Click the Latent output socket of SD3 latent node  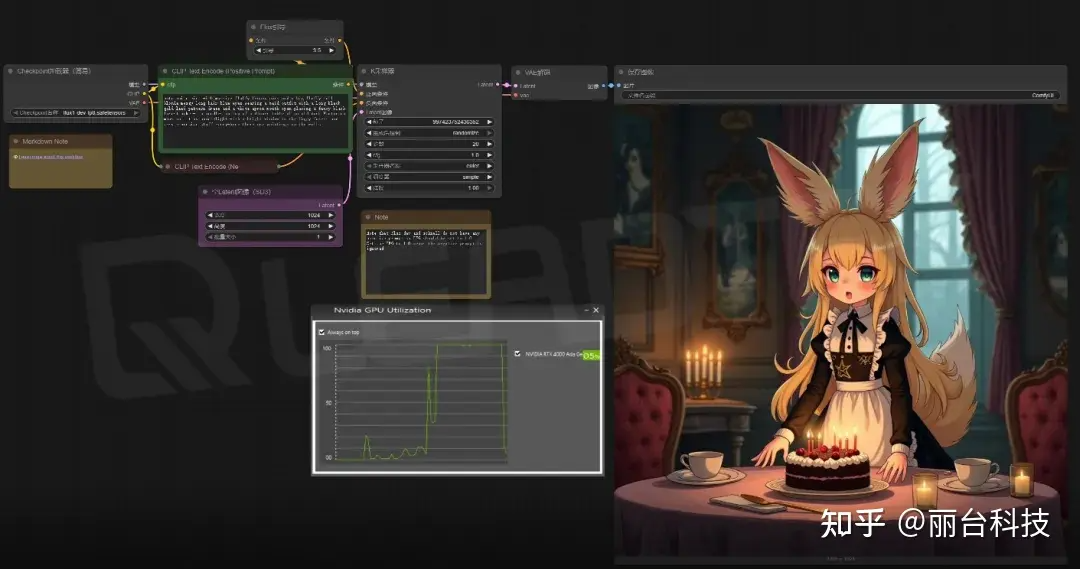click(x=339, y=205)
